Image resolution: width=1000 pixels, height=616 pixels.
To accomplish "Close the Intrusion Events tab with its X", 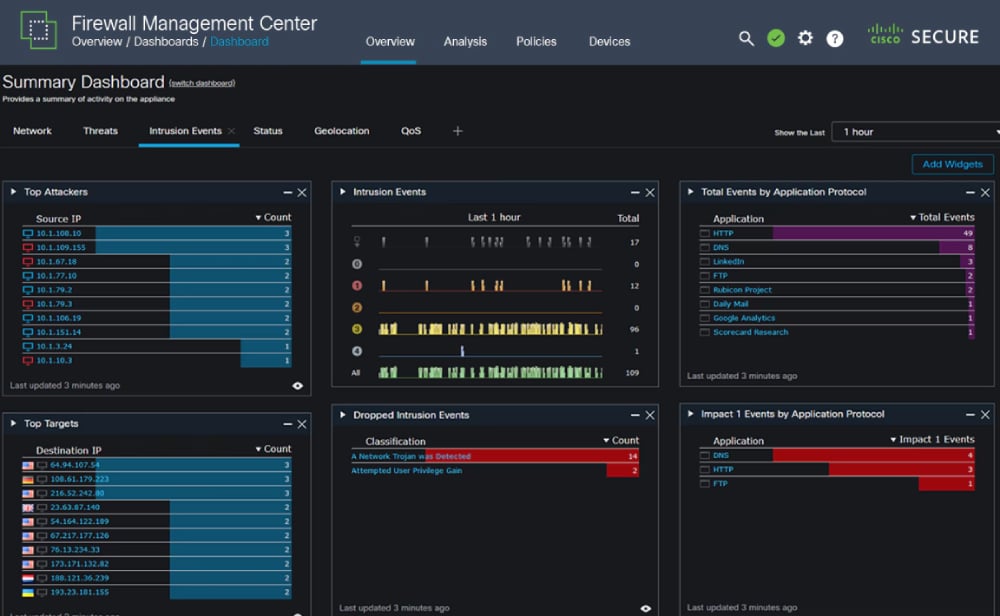I will coord(231,131).
